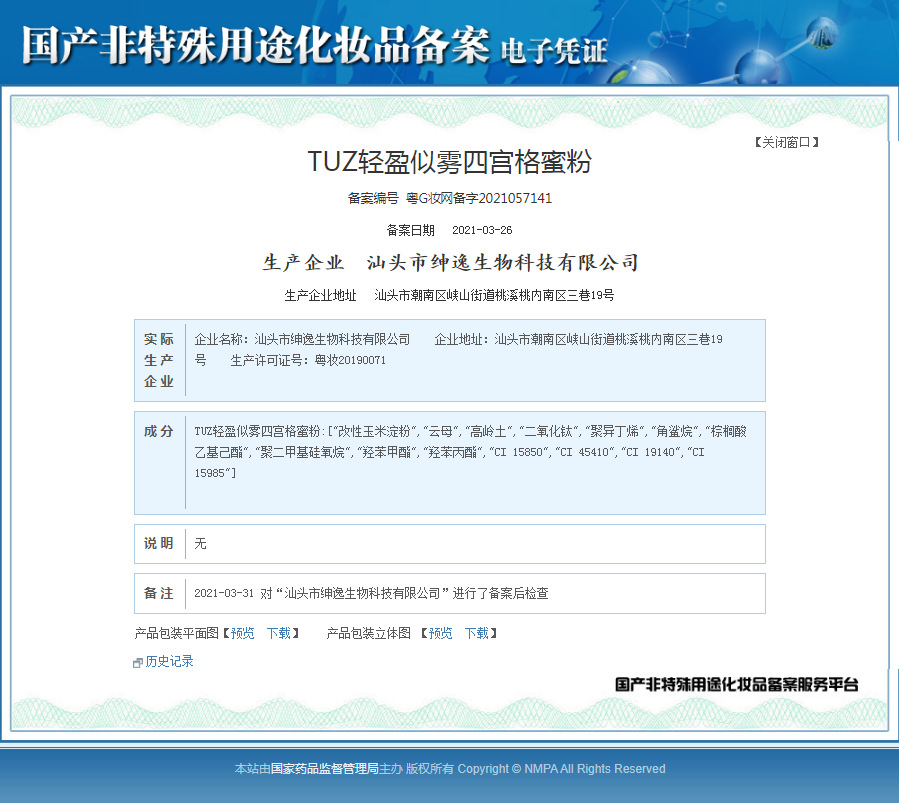
Task: Preview the 产品包装立体图 image
Action: pos(440,633)
